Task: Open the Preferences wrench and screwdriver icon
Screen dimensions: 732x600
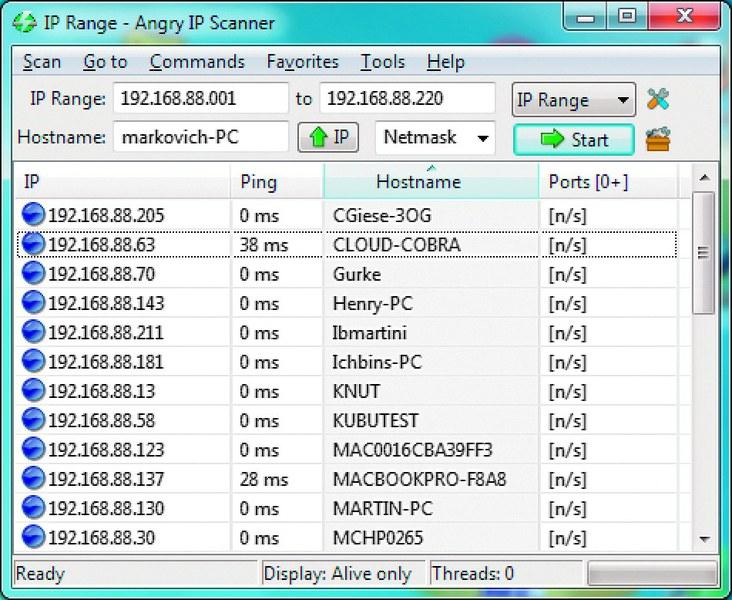Action: (657, 99)
